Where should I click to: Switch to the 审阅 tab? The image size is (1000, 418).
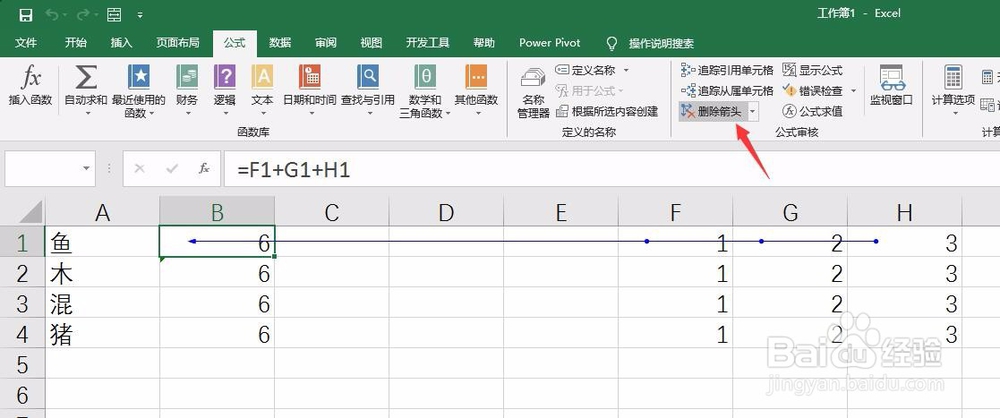[326, 43]
